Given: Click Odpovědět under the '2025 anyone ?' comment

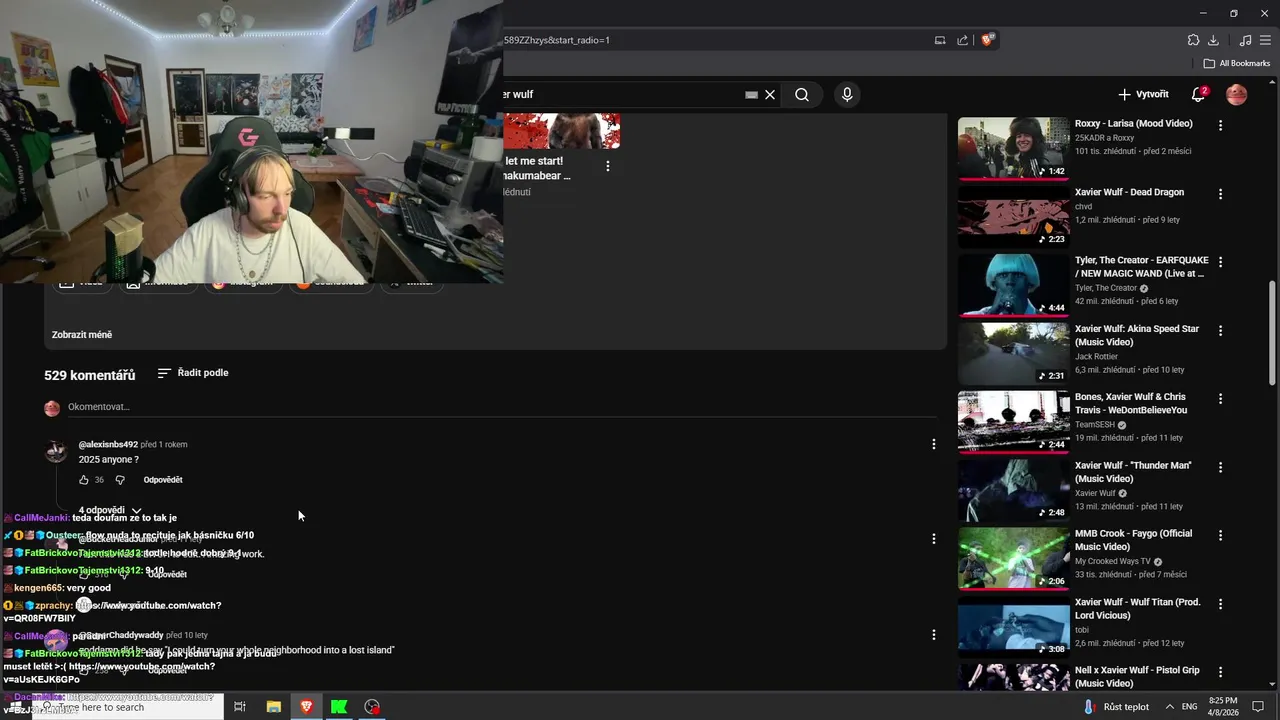Looking at the screenshot, I should pyautogui.click(x=163, y=480).
